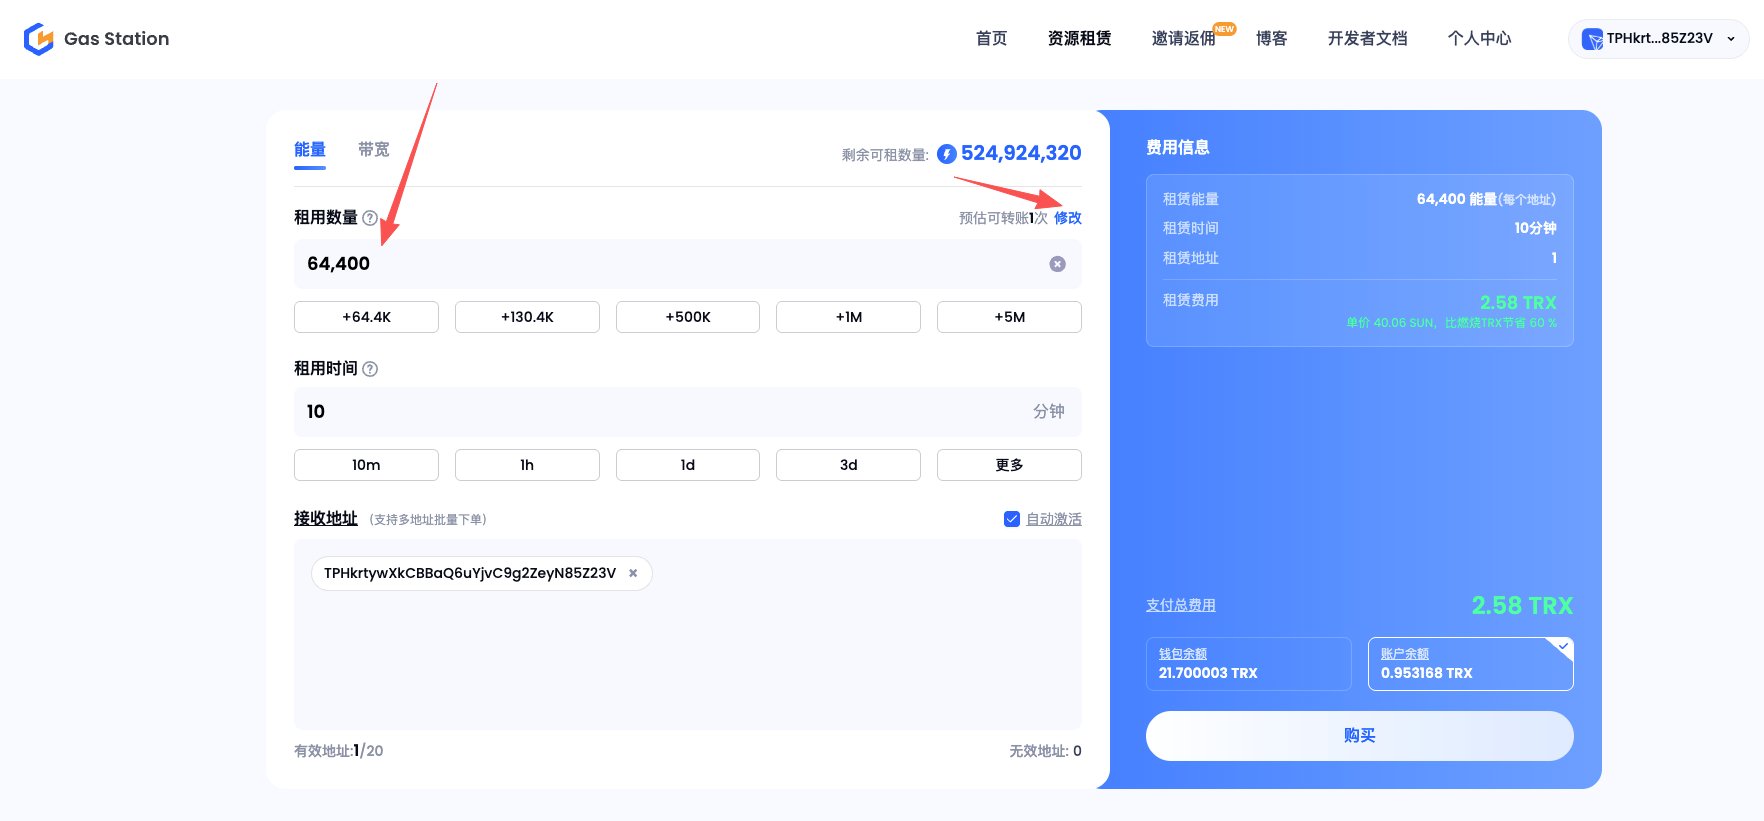Clear the rental amount field with the X icon
The width and height of the screenshot is (1764, 821).
coord(1057,264)
